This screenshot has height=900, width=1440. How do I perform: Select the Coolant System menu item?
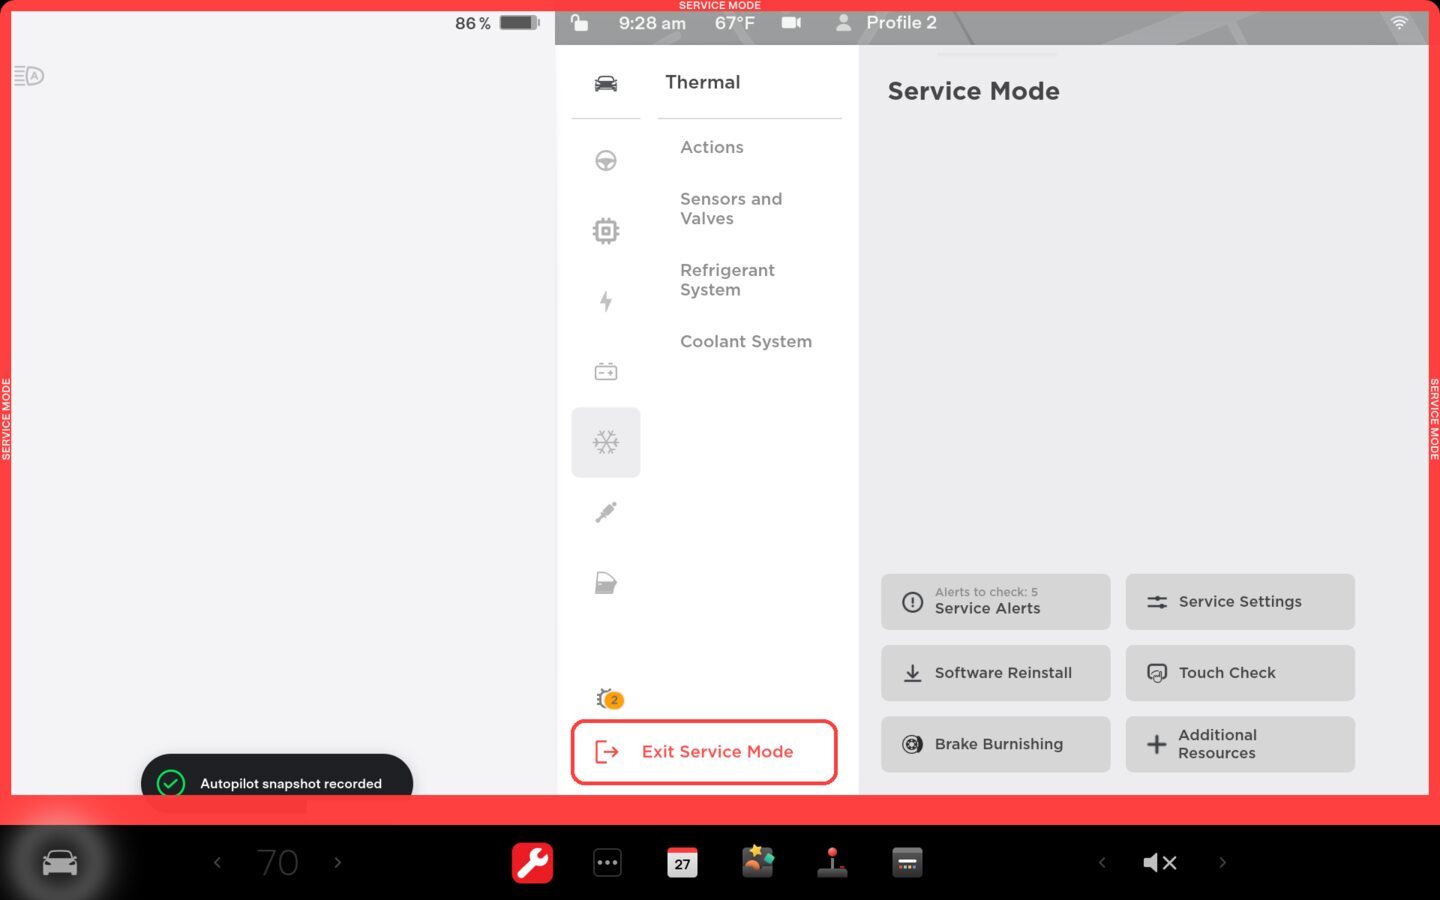click(x=745, y=342)
